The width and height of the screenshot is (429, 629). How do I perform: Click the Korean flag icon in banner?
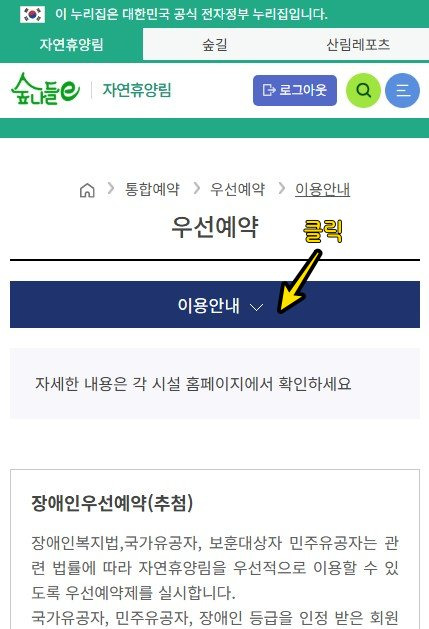point(33,14)
